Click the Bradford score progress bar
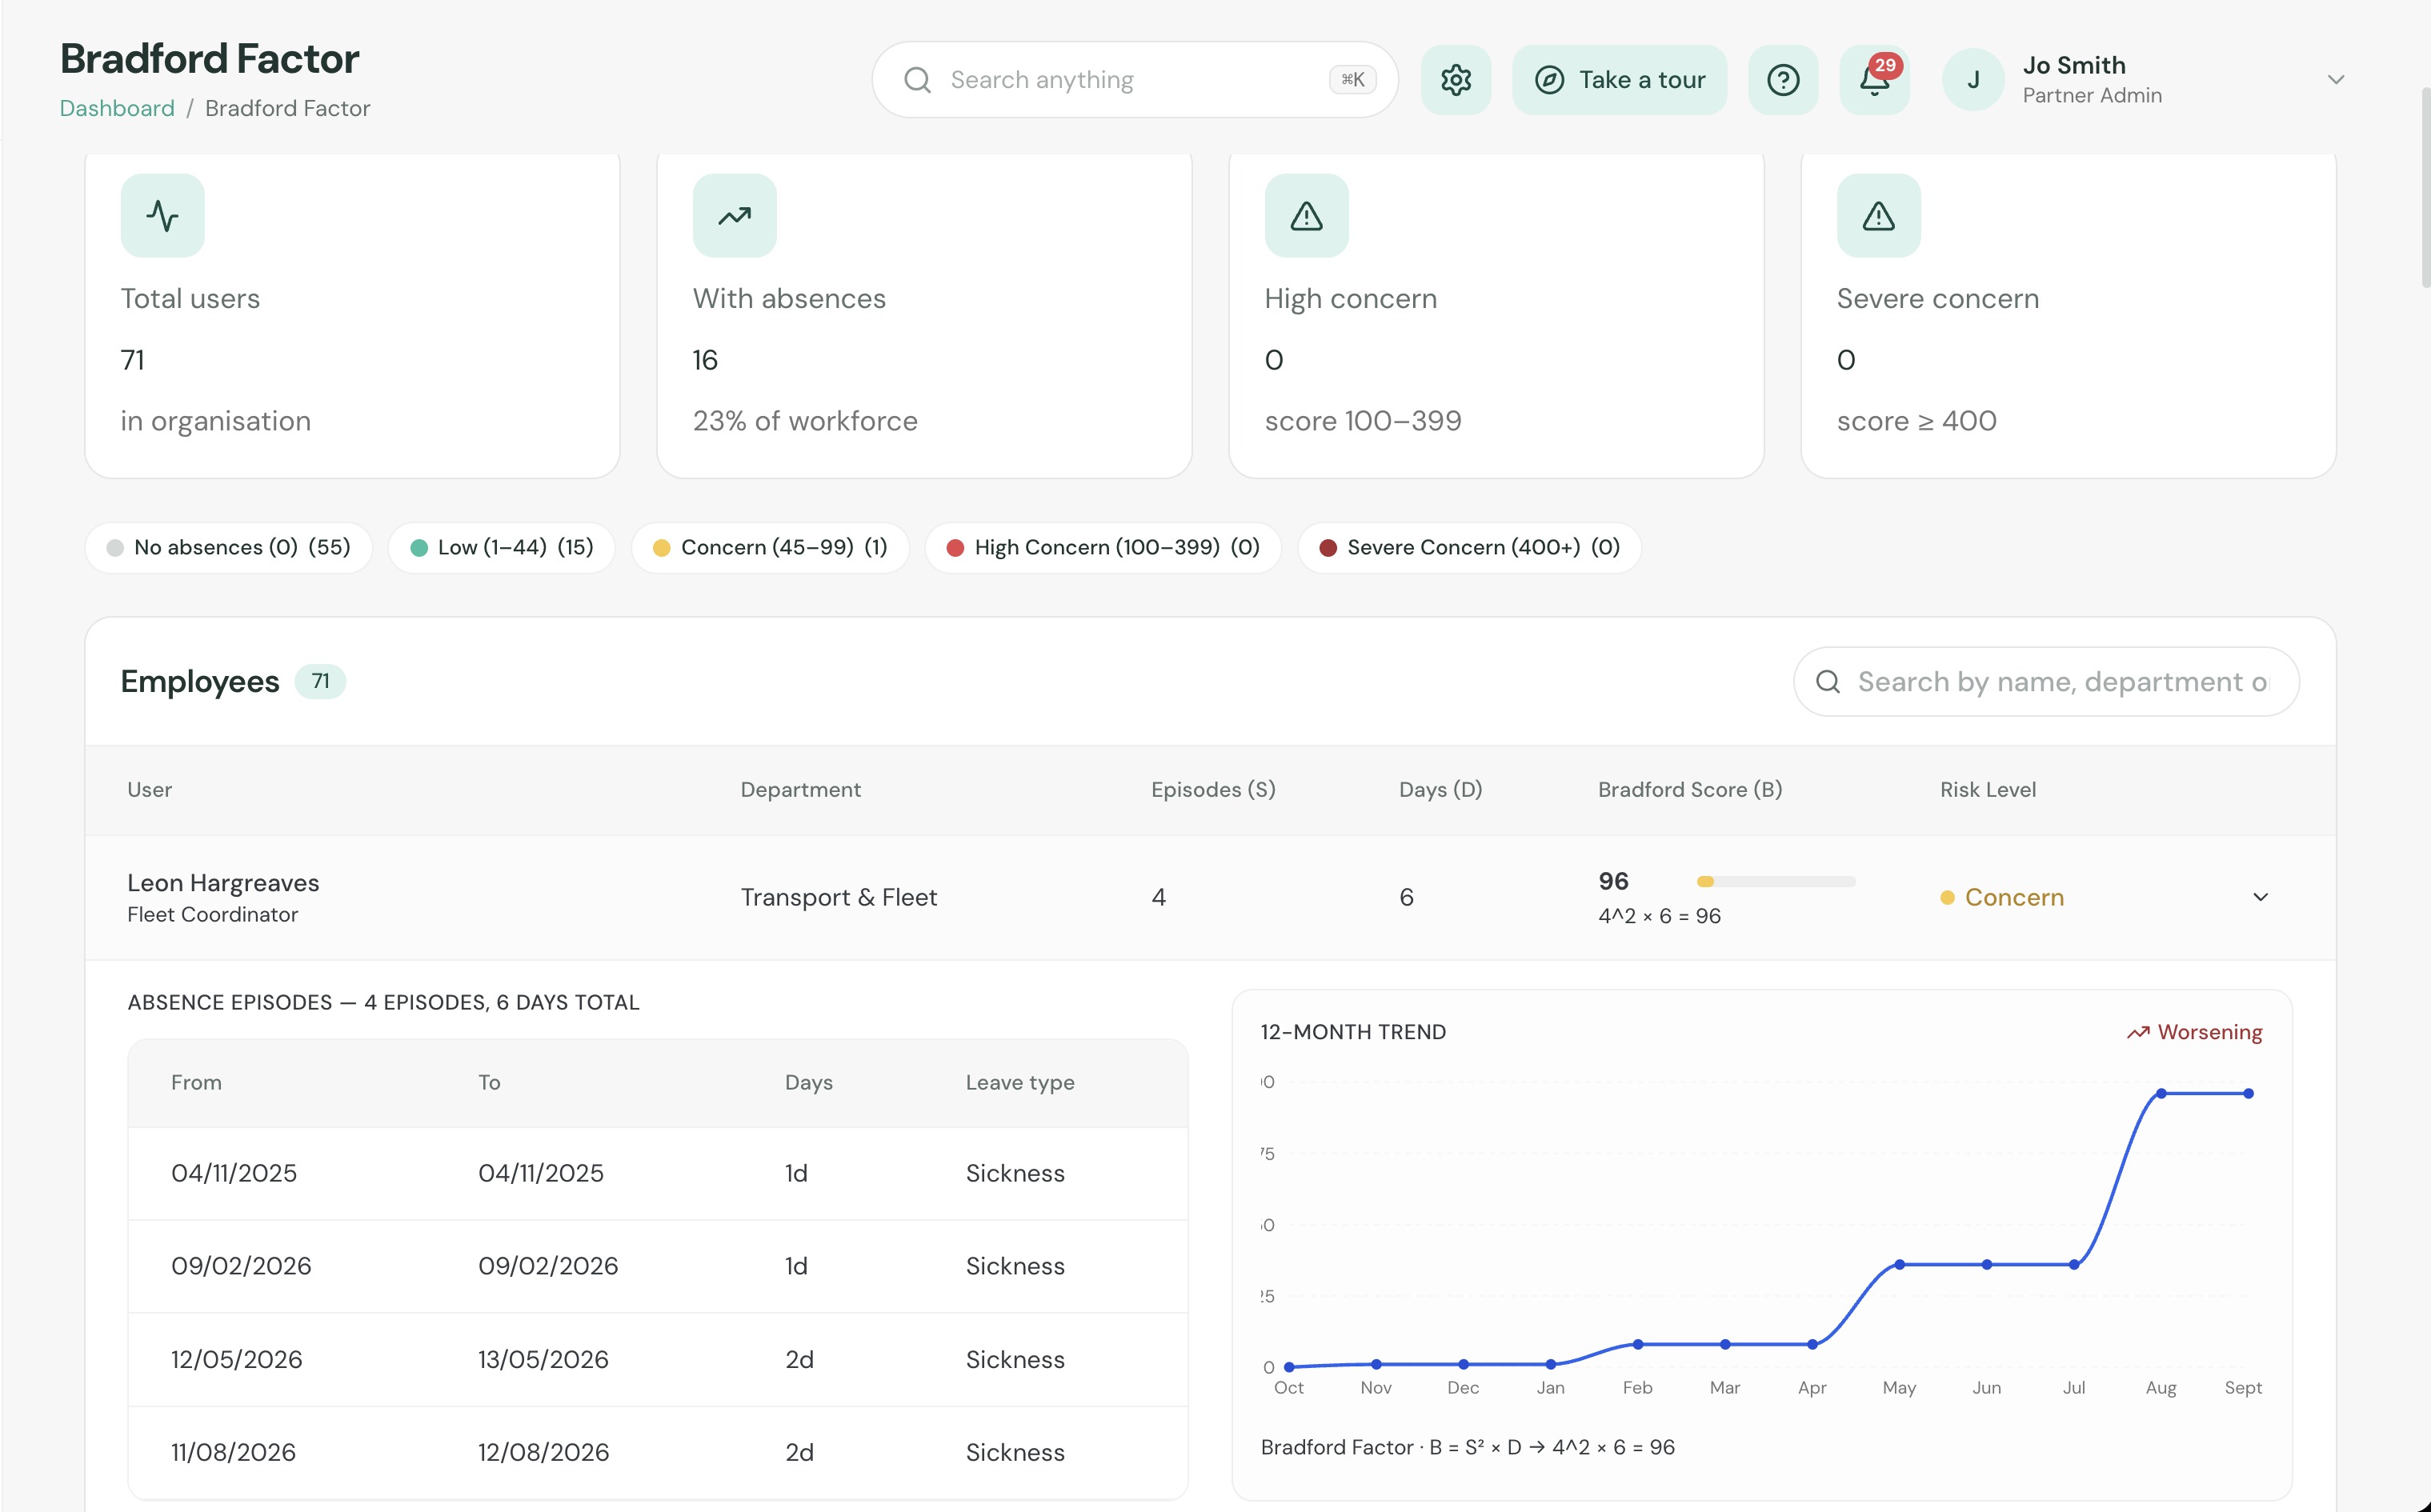 (1776, 881)
